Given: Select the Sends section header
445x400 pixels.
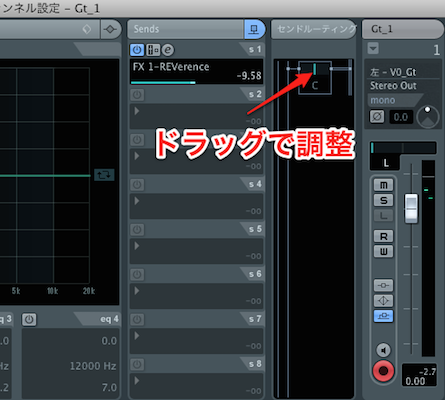Looking at the screenshot, I should click(185, 29).
